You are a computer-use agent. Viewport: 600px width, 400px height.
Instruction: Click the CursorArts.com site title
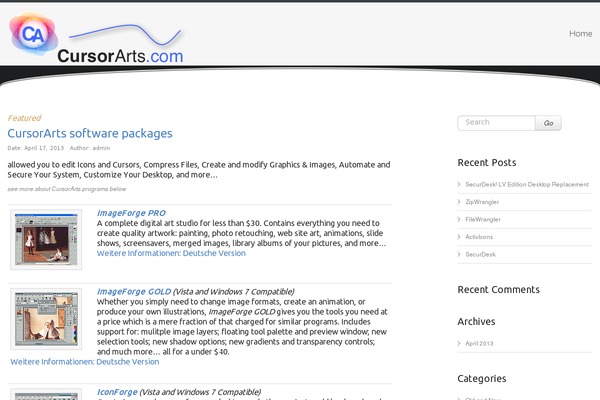[120, 56]
